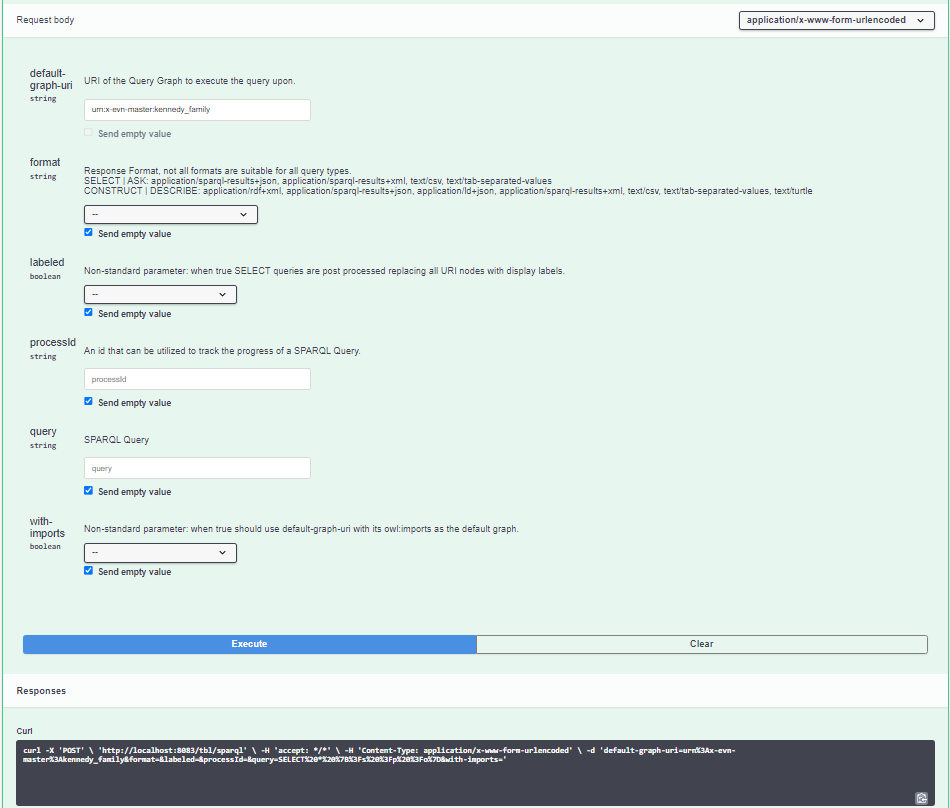The image size is (950, 808).
Task: Uncheck Send empty value under query
Action: [88, 490]
